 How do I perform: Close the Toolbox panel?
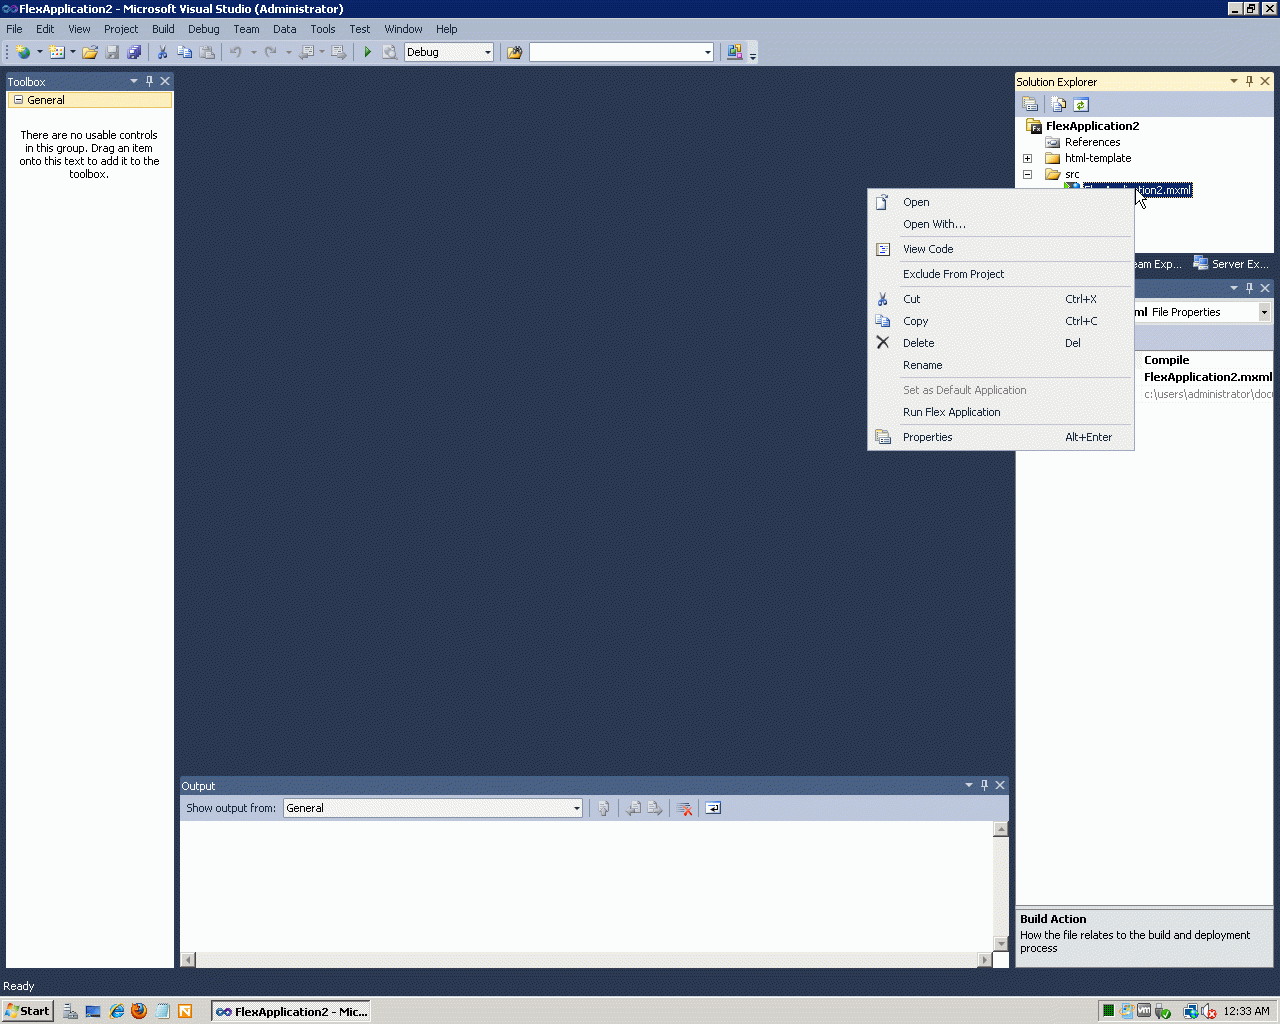tap(166, 81)
